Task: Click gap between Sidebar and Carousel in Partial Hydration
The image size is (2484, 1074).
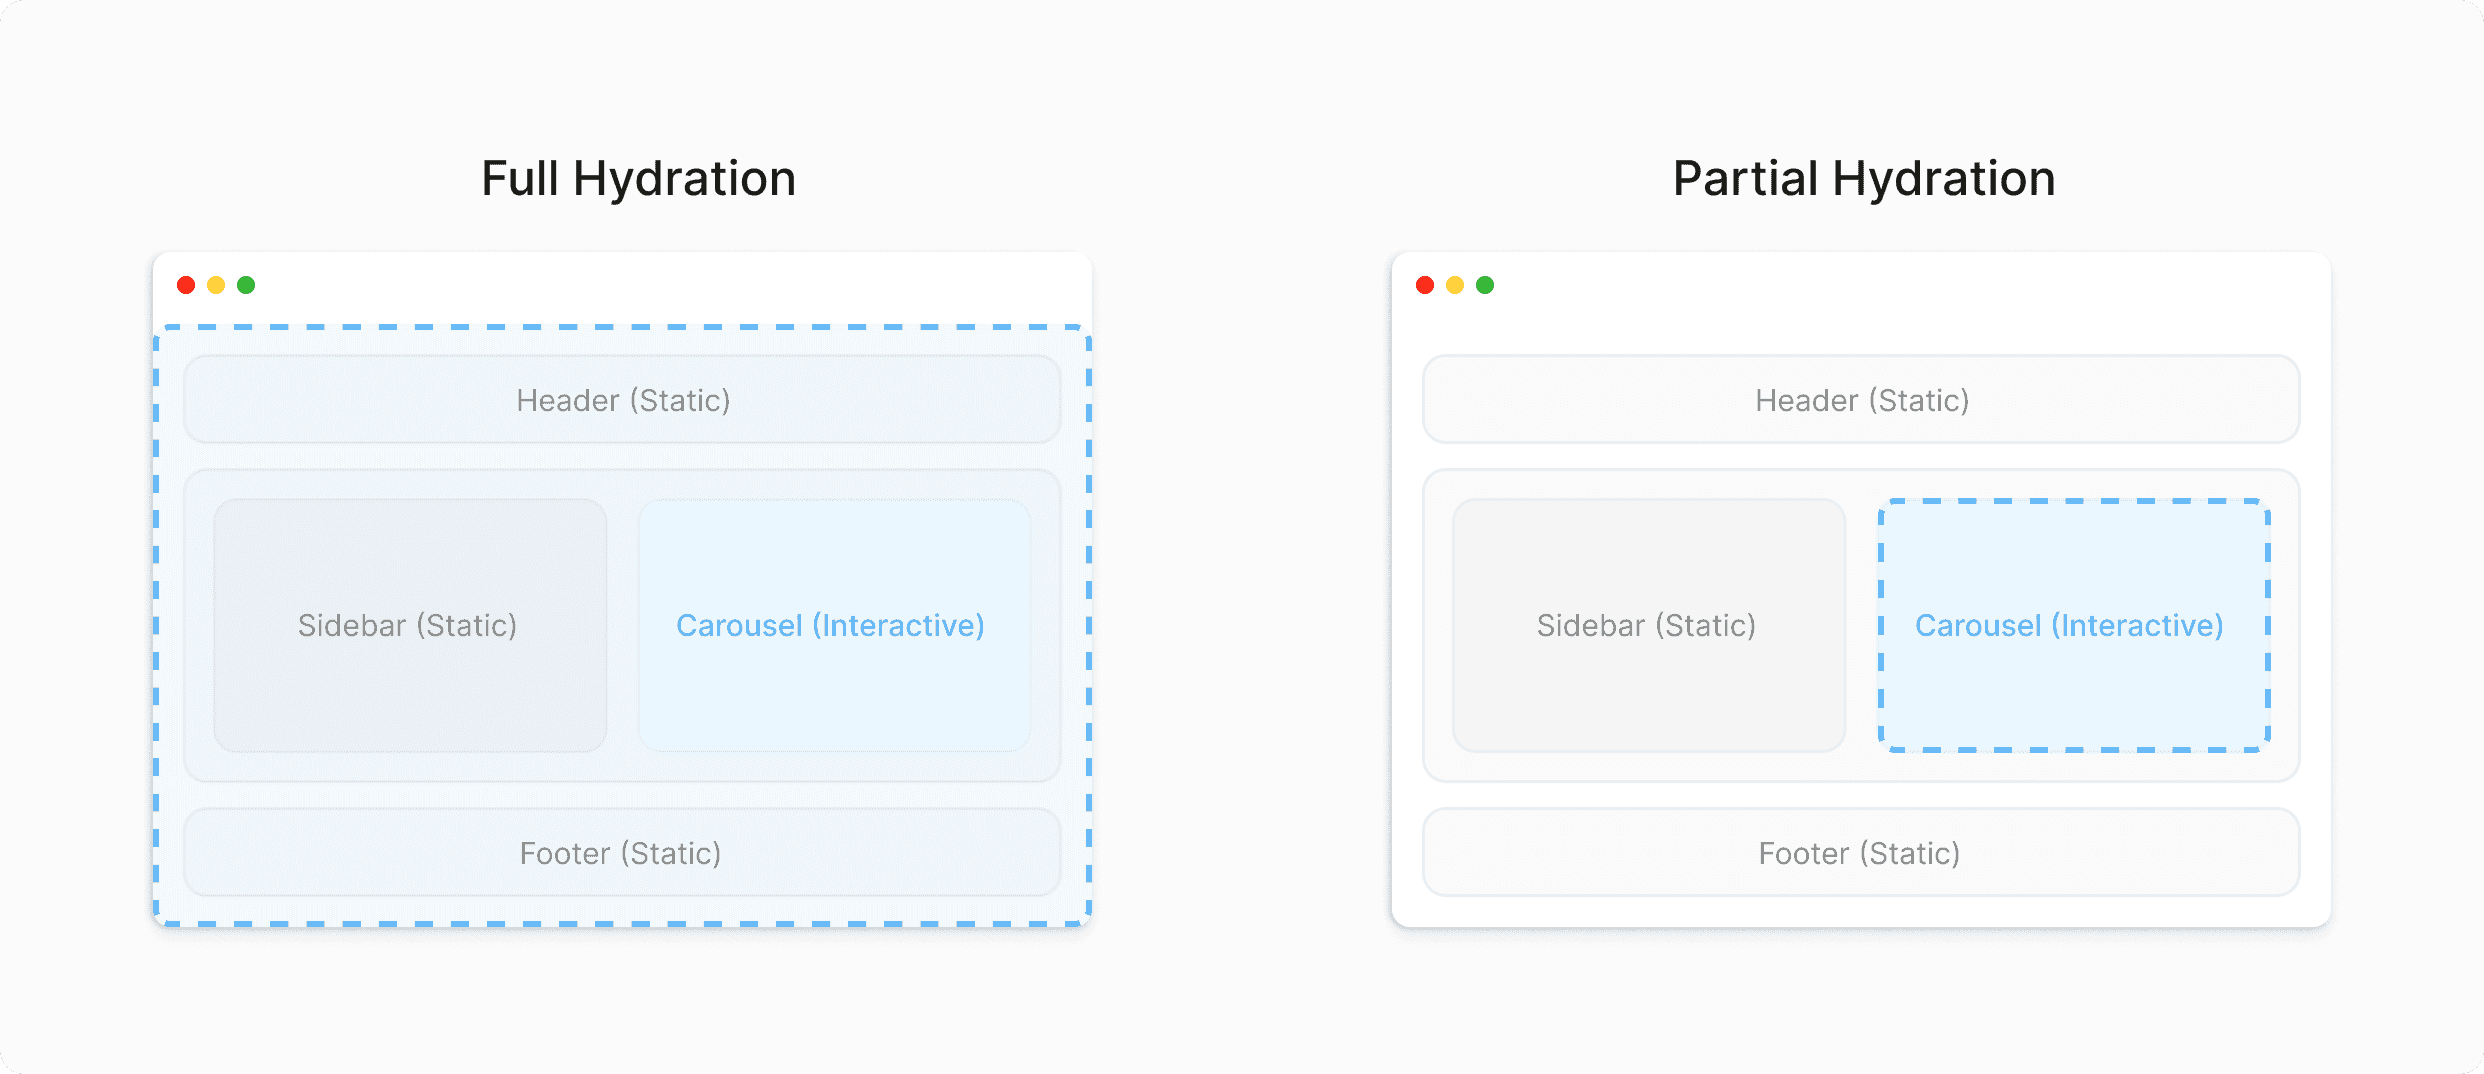Action: (x=1862, y=625)
